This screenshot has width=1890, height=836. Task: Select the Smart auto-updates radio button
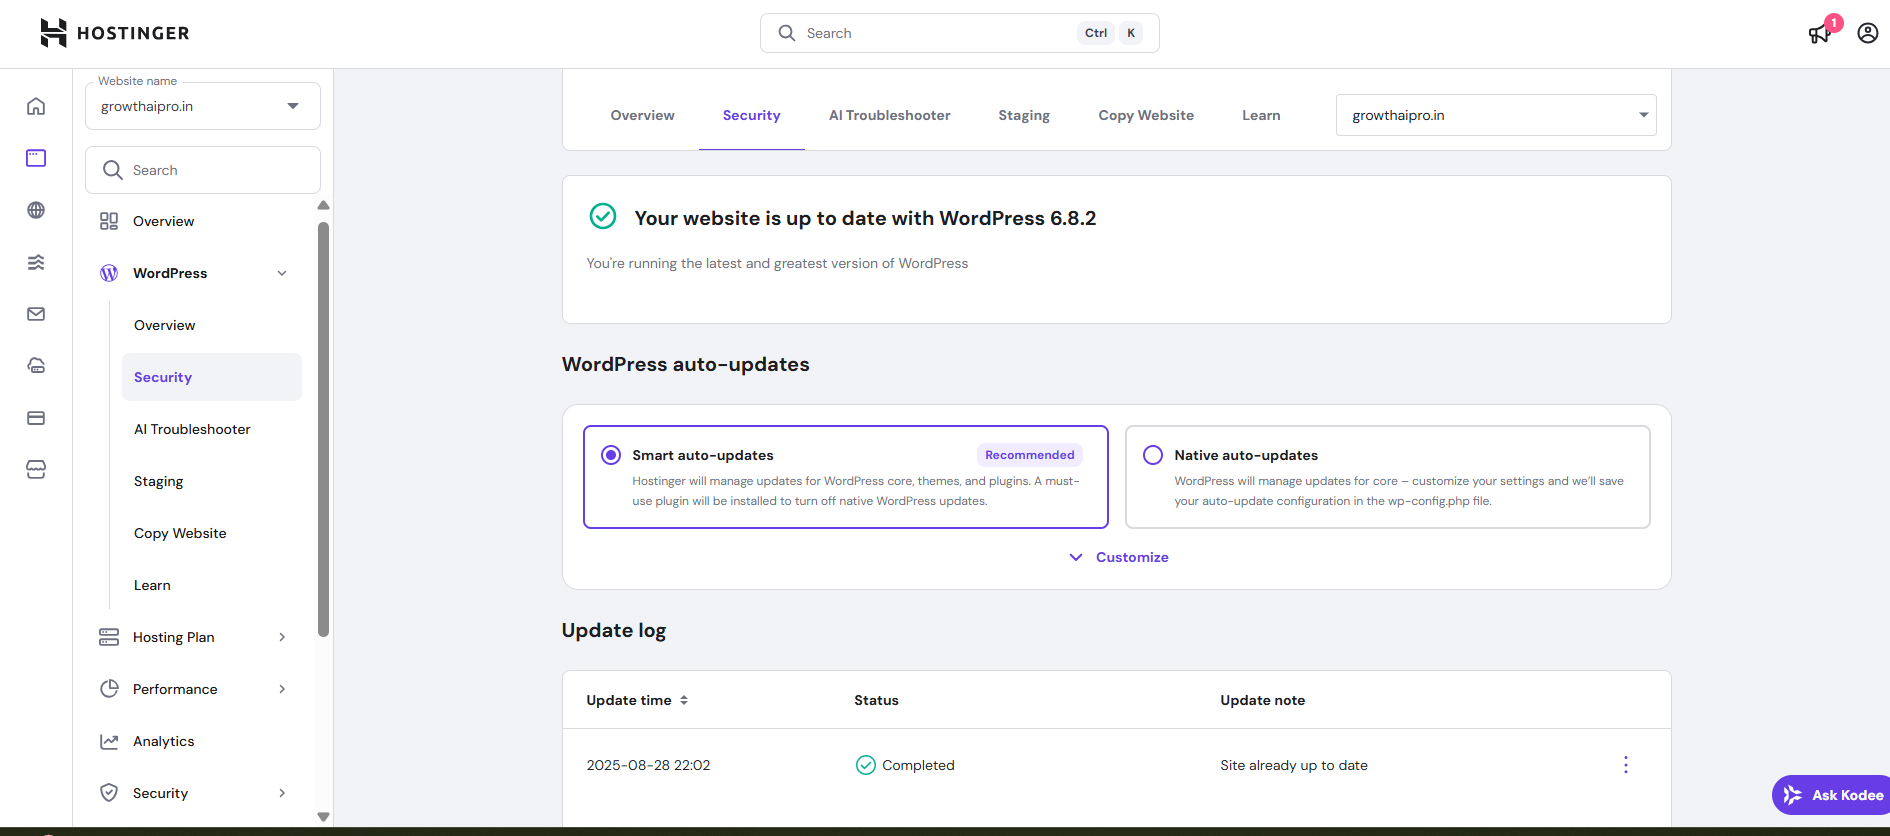pyautogui.click(x=611, y=455)
